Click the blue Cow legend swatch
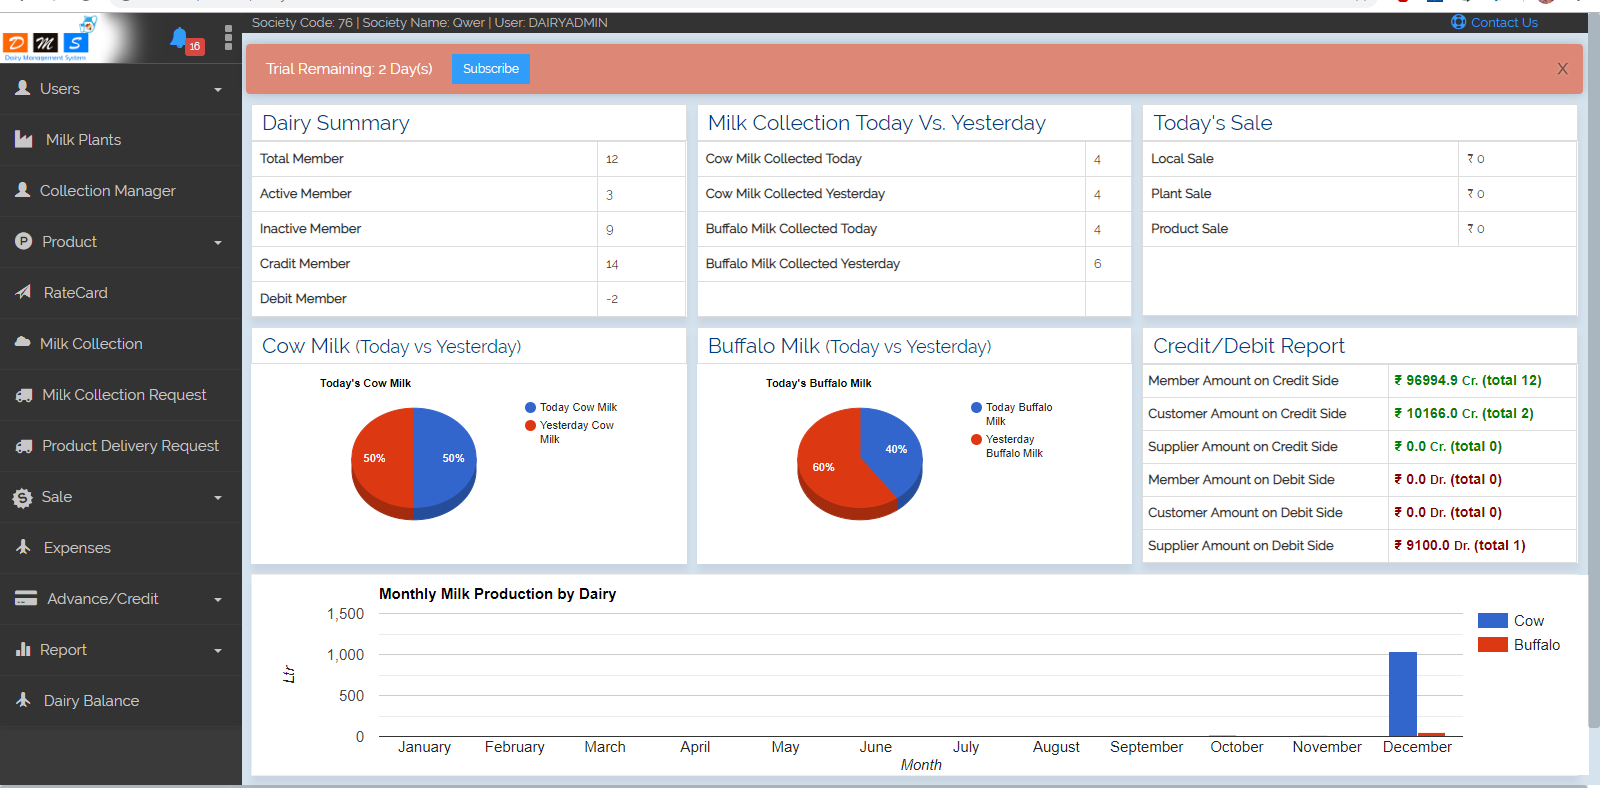 pos(1492,621)
